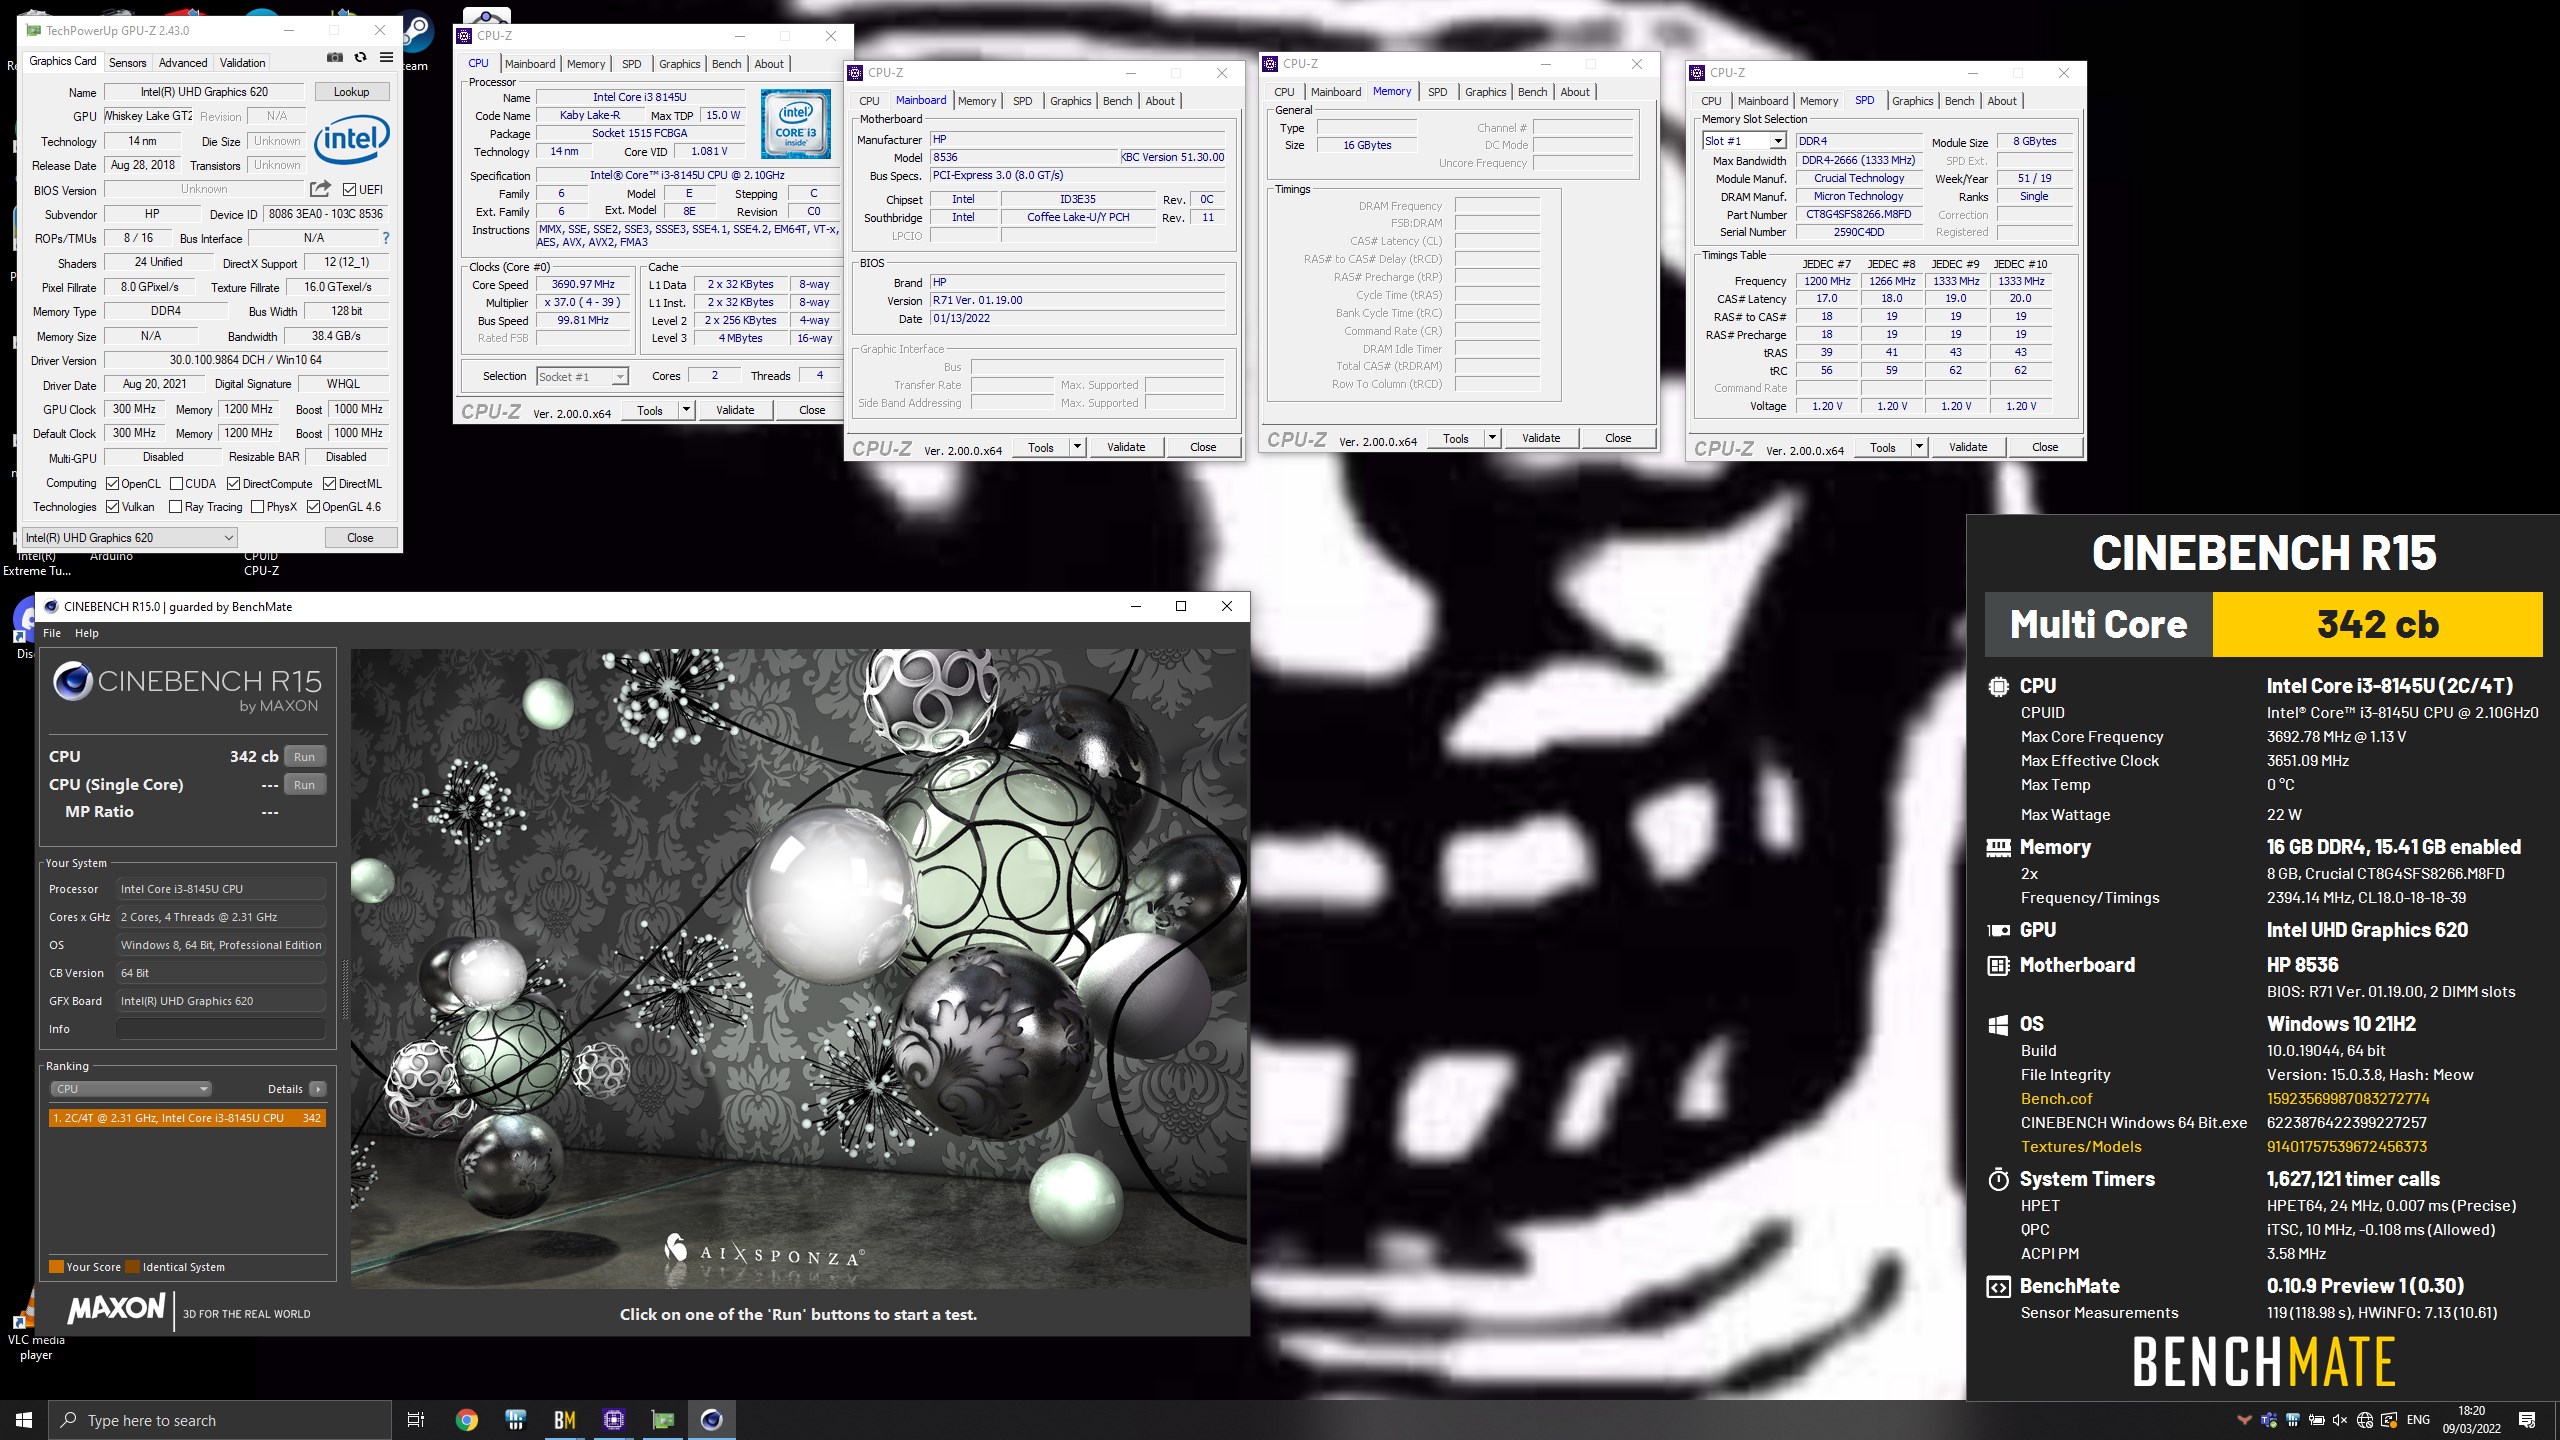Expand the ranking Details arrow in Cinebench

(x=317, y=1089)
